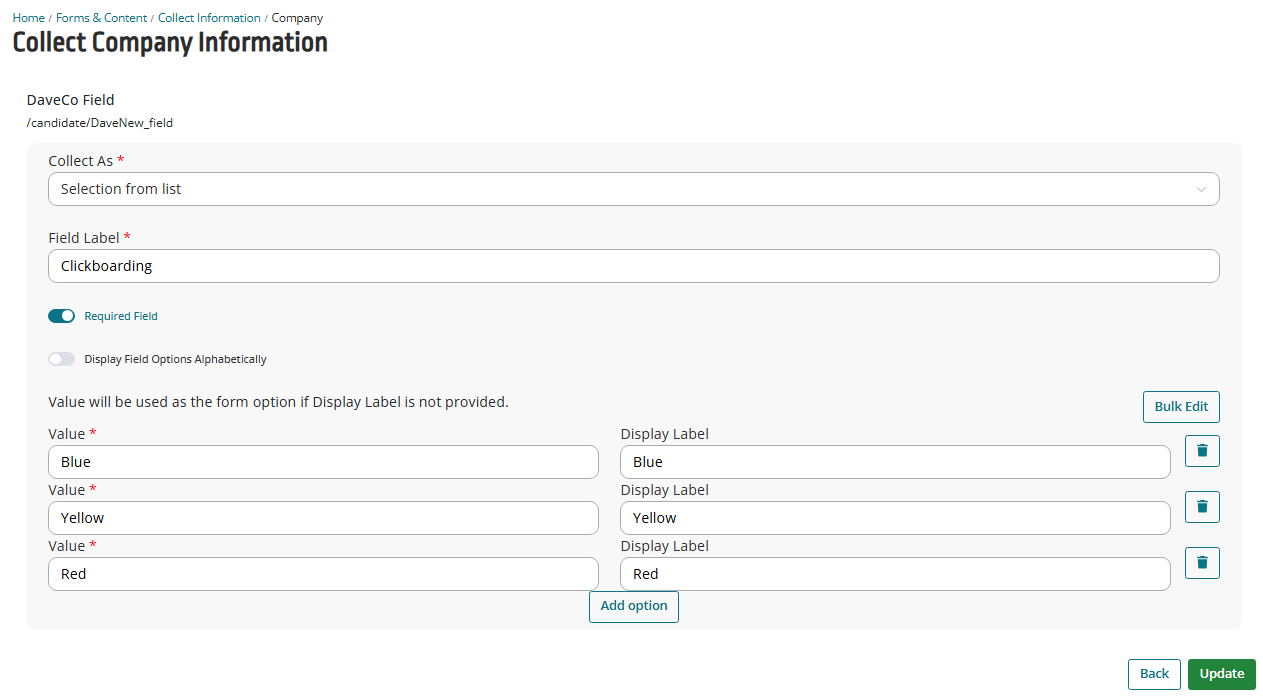
Task: Focus the Field Label input Clickboarding
Action: tap(634, 266)
